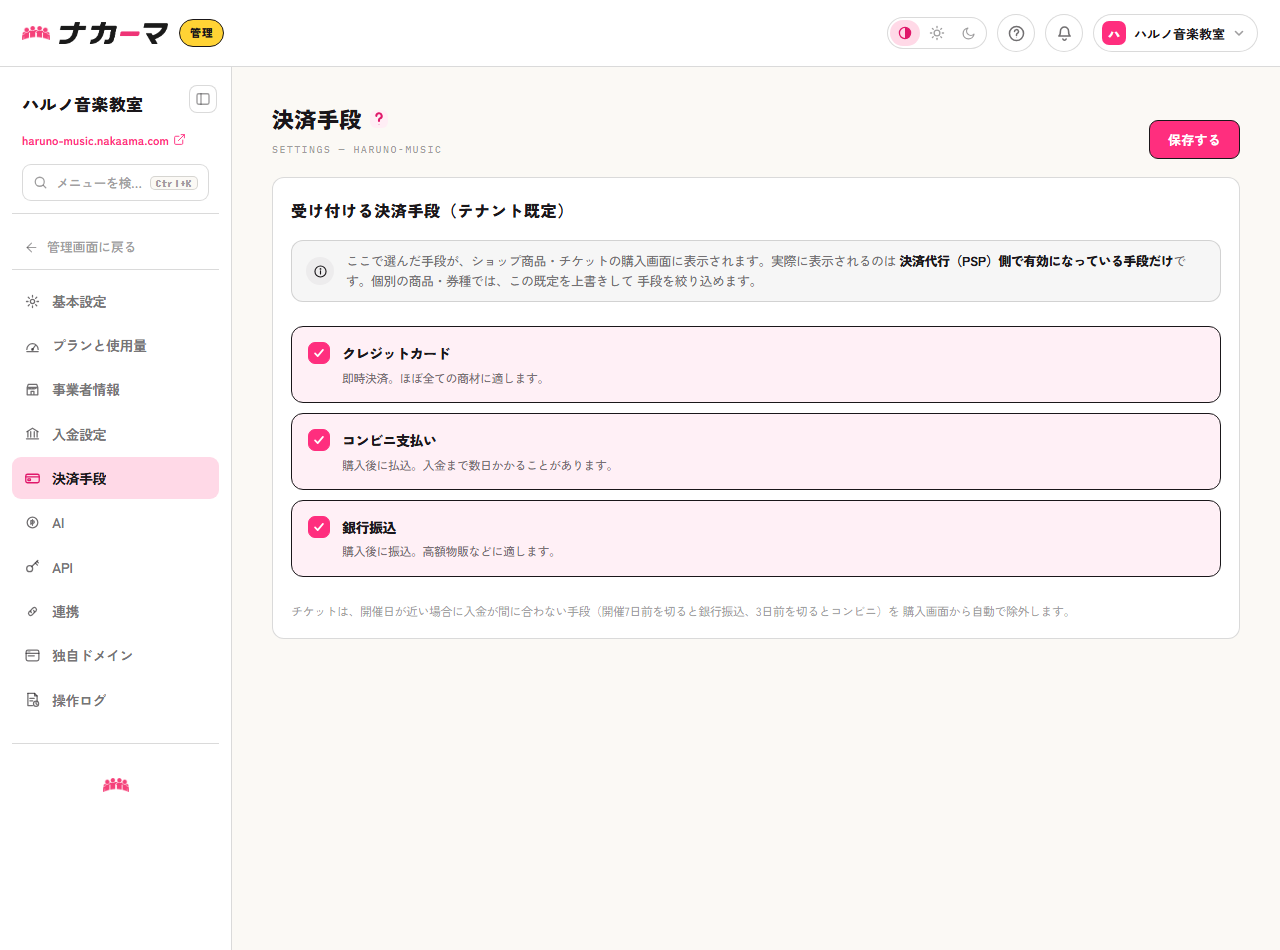Switch to light theme sun icon
Screen dimensions: 1280x950
click(937, 33)
